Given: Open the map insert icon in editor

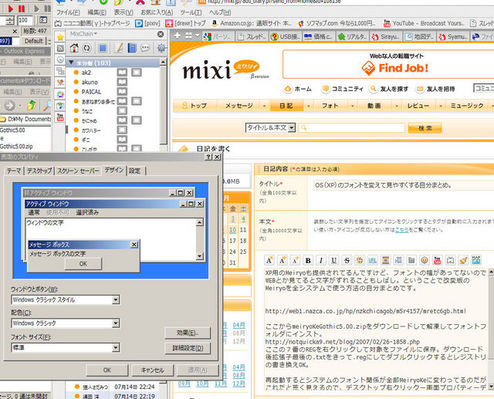Looking at the screenshot, I should click(476, 260).
